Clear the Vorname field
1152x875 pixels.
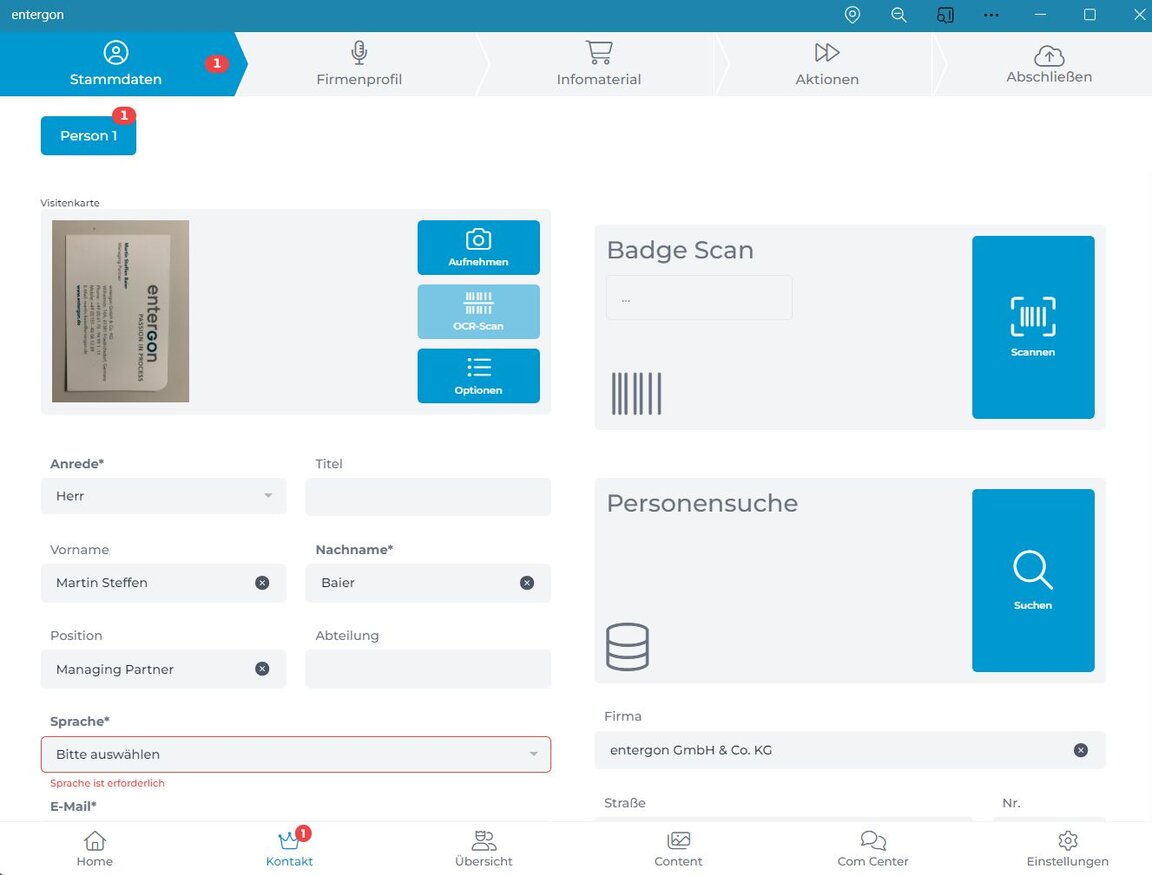262,583
